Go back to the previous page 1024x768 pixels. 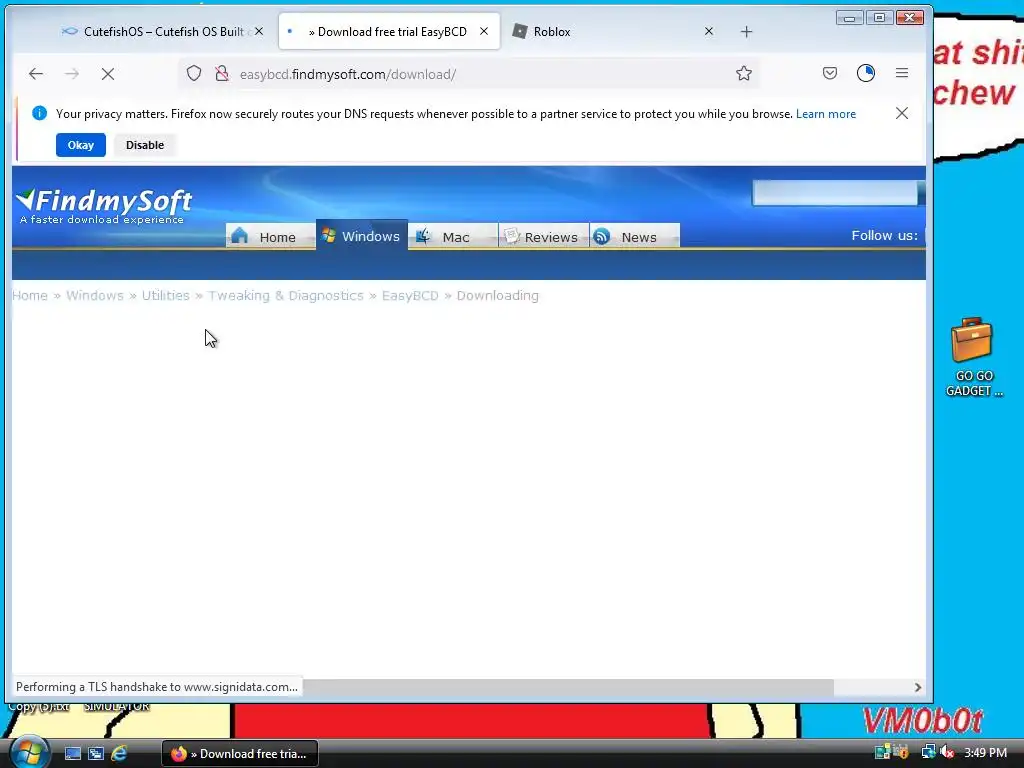coord(36,74)
